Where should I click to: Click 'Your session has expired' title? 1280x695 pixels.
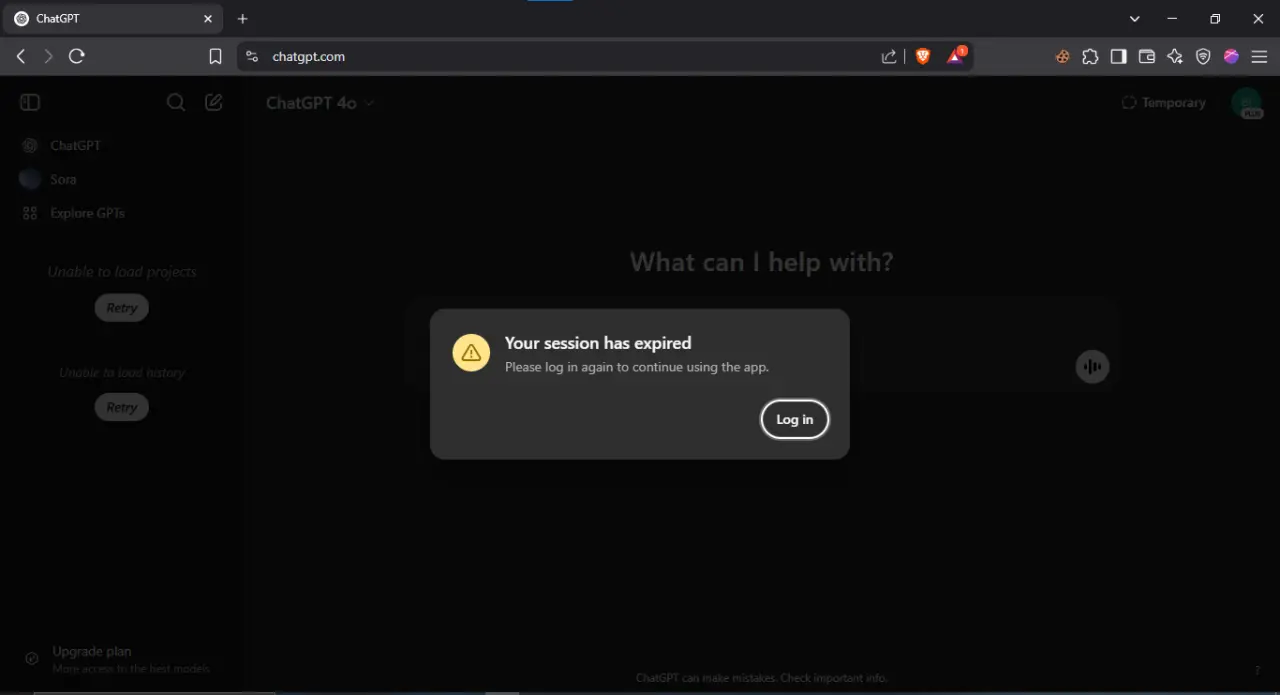(x=598, y=343)
